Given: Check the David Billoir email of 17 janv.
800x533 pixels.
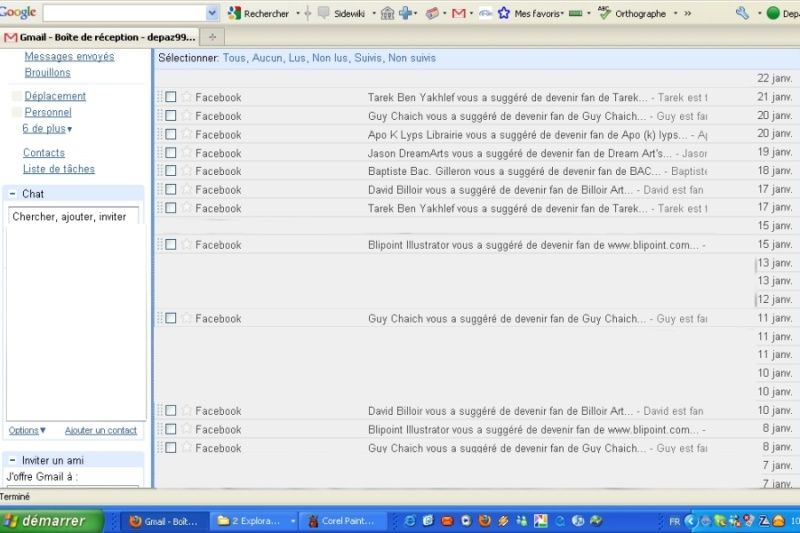Looking at the screenshot, I should click(x=170, y=189).
